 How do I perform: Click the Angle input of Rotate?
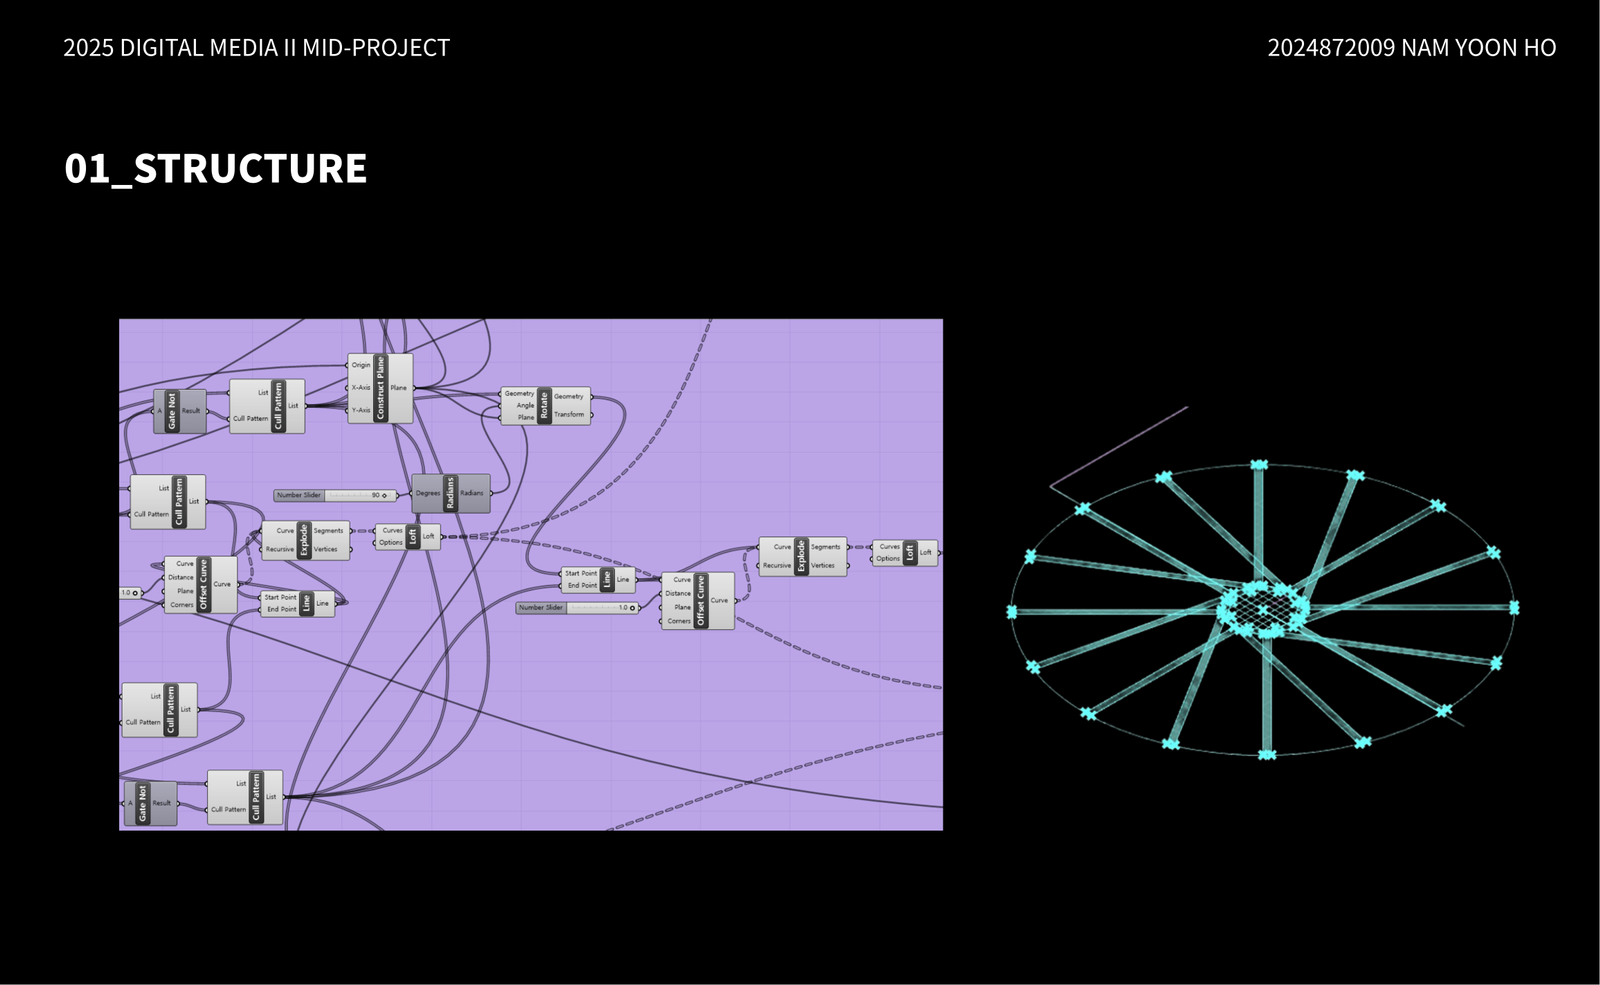point(524,406)
